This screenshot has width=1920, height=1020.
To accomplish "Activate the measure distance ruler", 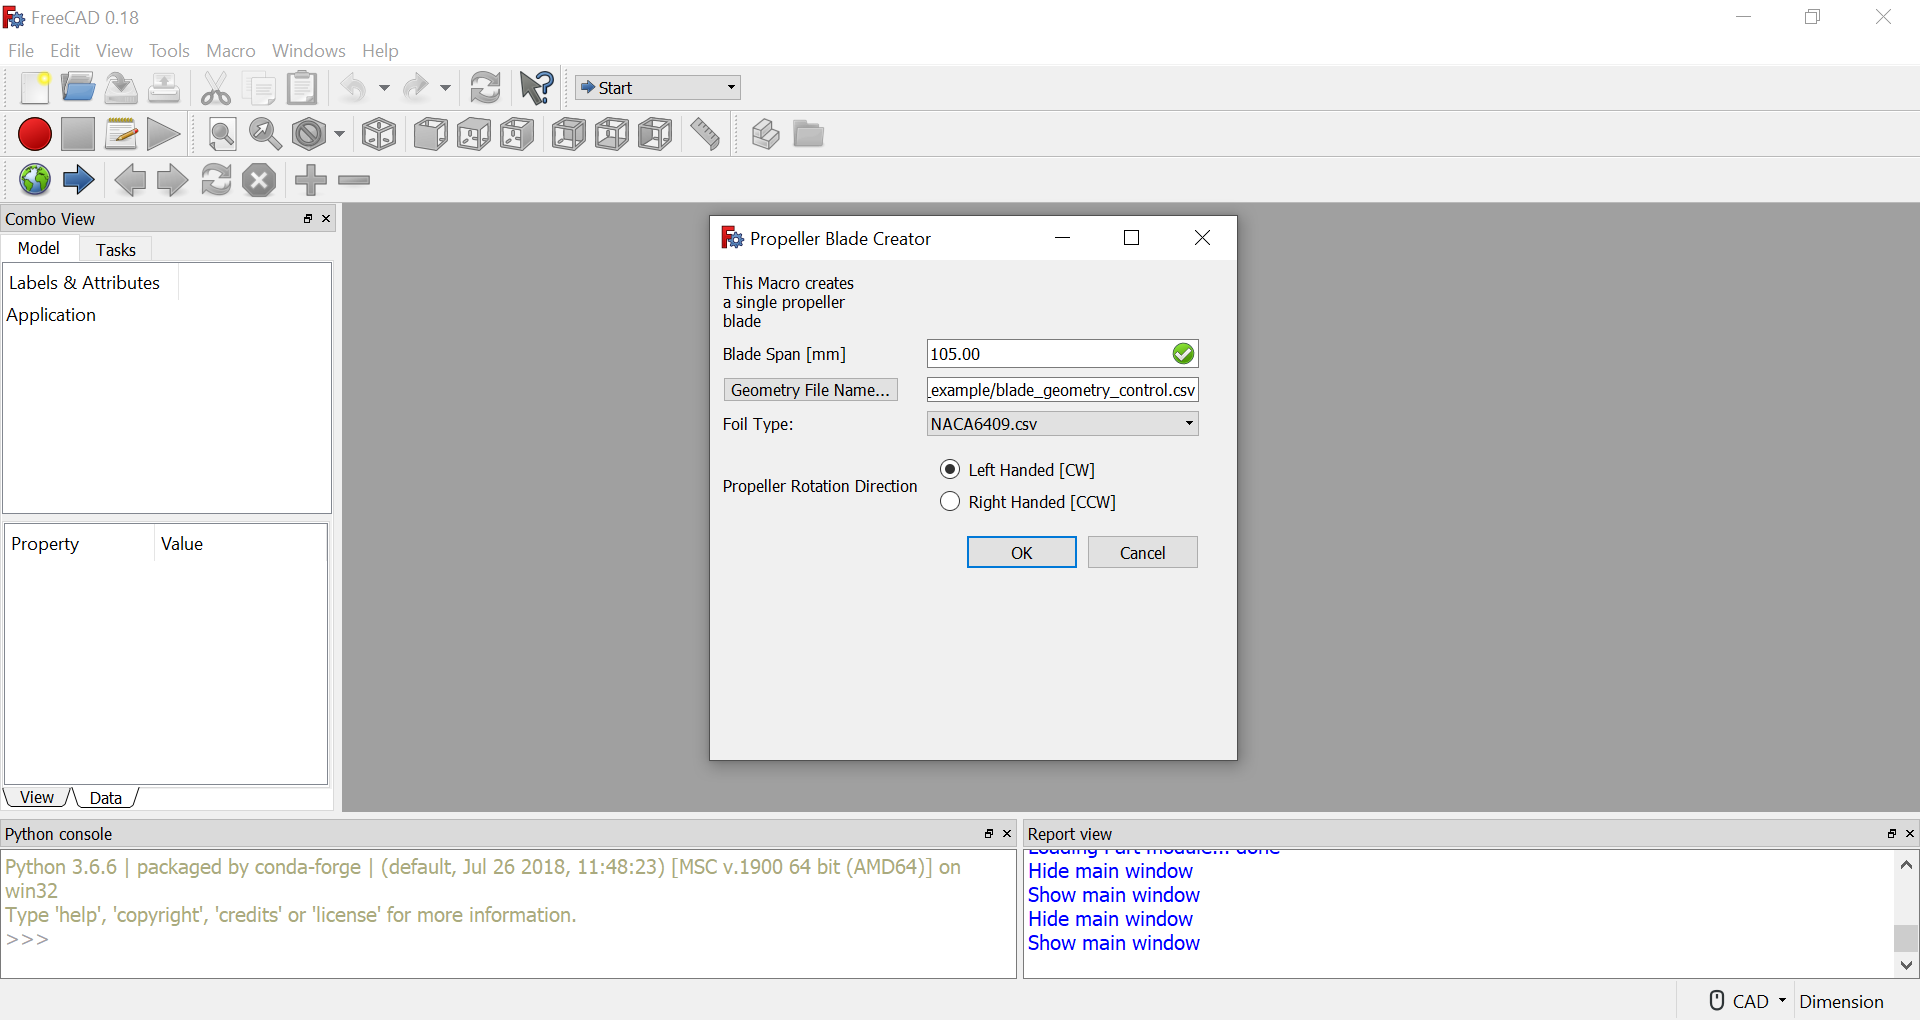I will tap(706, 134).
